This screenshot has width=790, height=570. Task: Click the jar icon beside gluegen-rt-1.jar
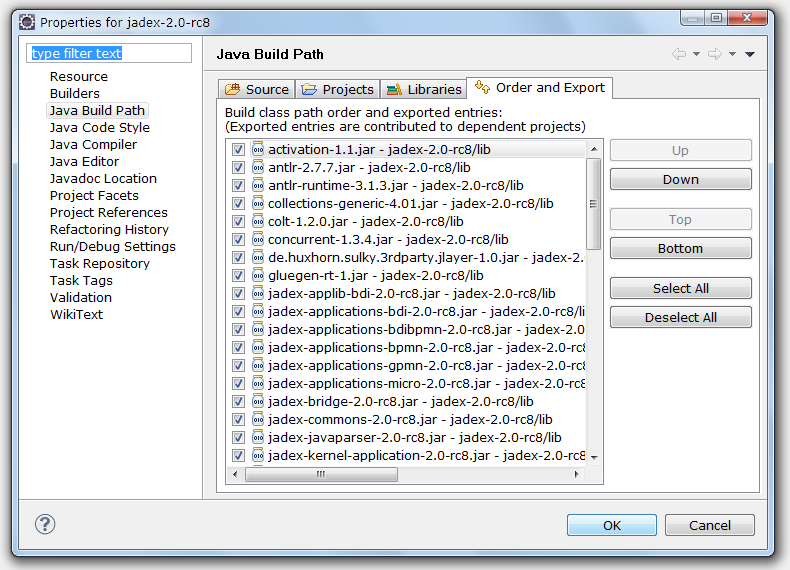257,276
